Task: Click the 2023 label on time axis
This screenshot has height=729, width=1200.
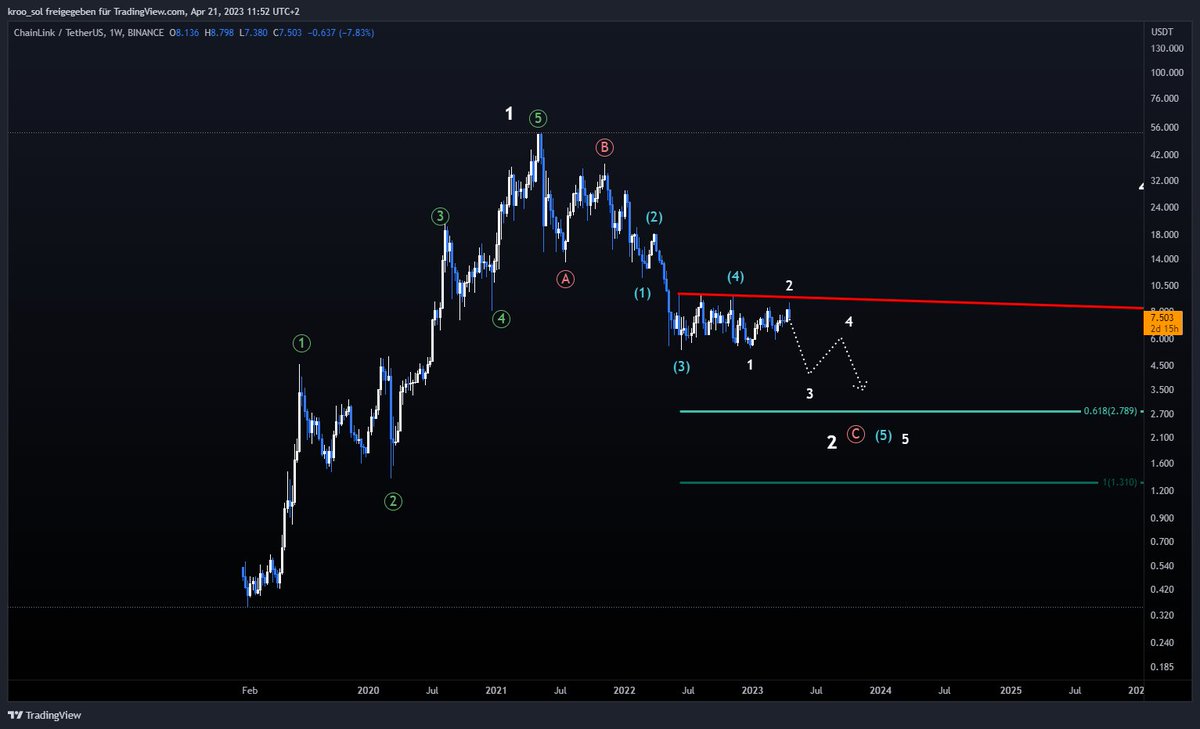Action: pyautogui.click(x=752, y=690)
